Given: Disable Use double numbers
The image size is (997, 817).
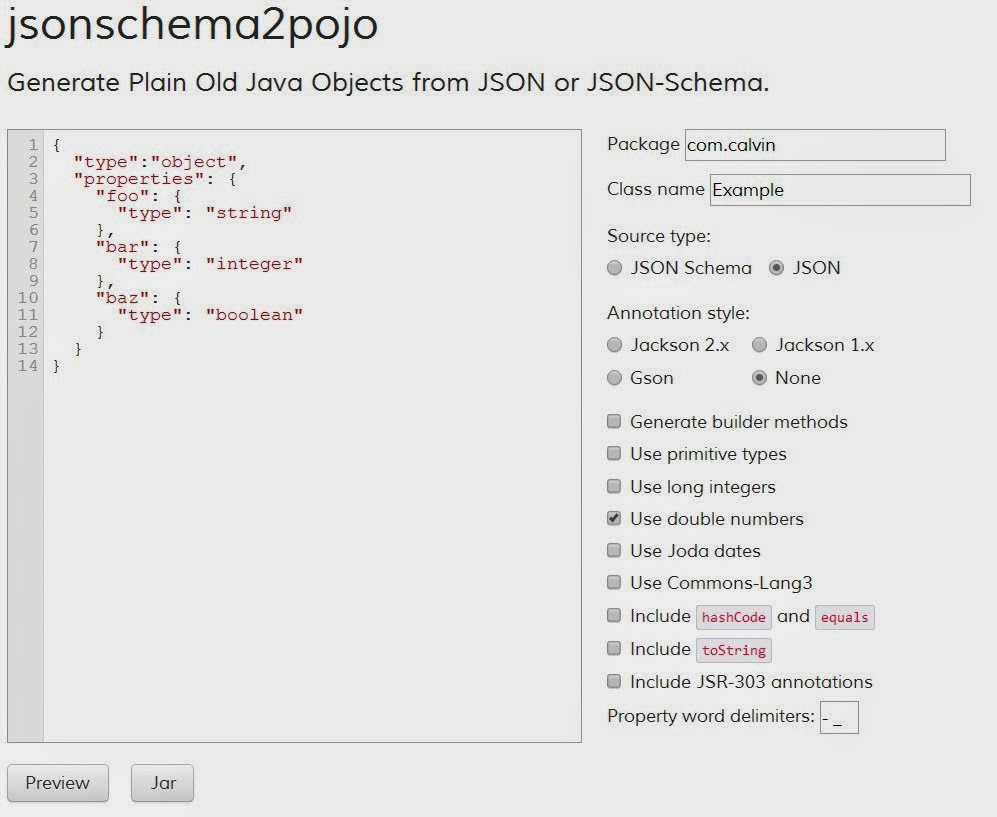Looking at the screenshot, I should click(613, 519).
